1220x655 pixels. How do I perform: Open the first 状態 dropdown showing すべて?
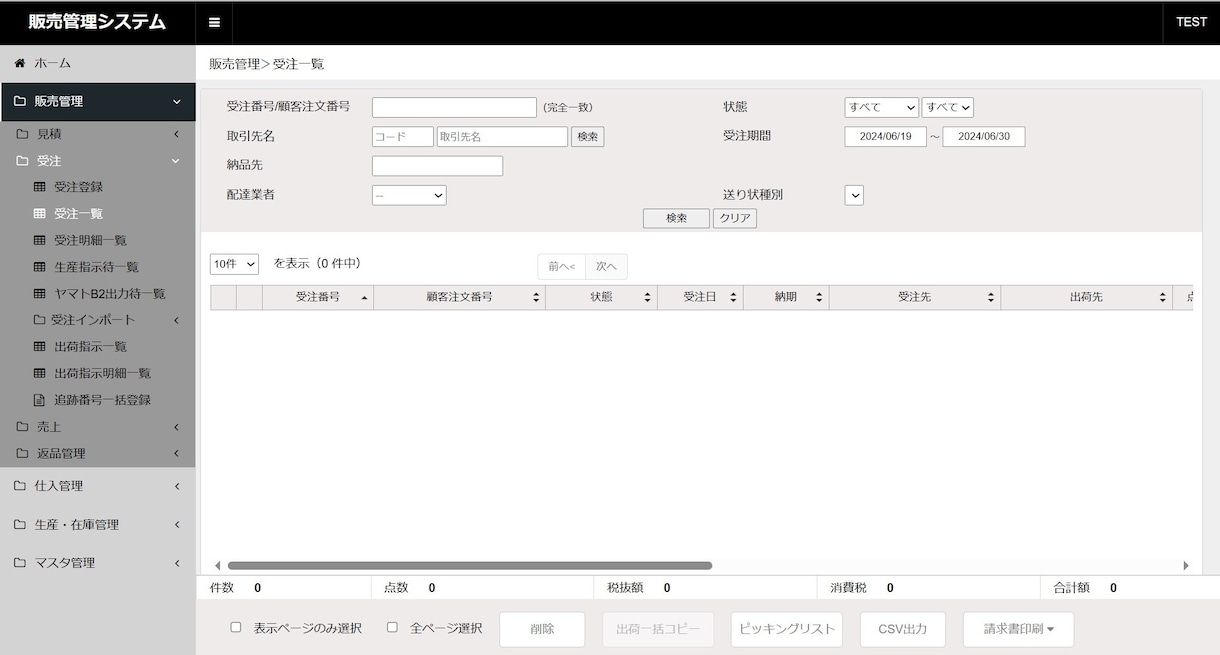point(881,107)
